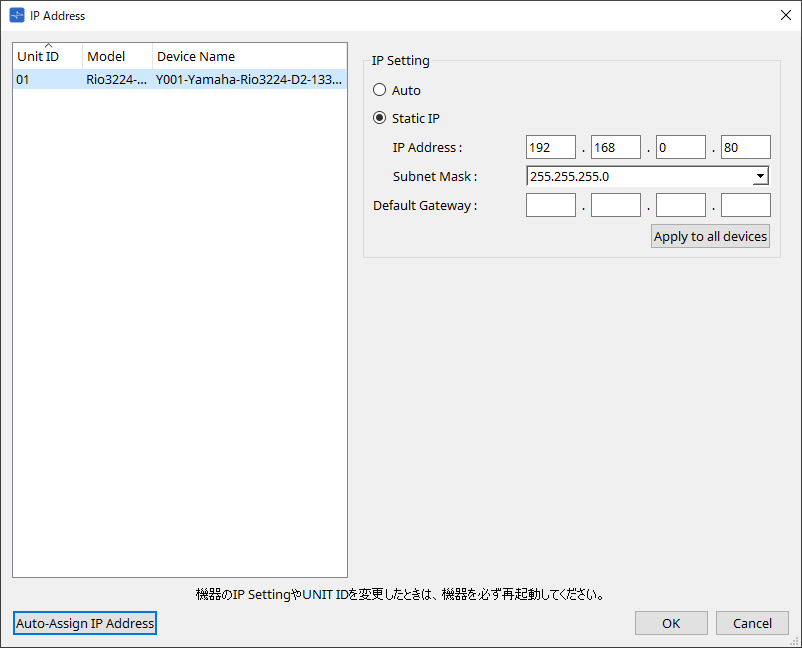802x648 pixels.
Task: Click the IP Address dialog title icon
Action: pyautogui.click(x=17, y=16)
